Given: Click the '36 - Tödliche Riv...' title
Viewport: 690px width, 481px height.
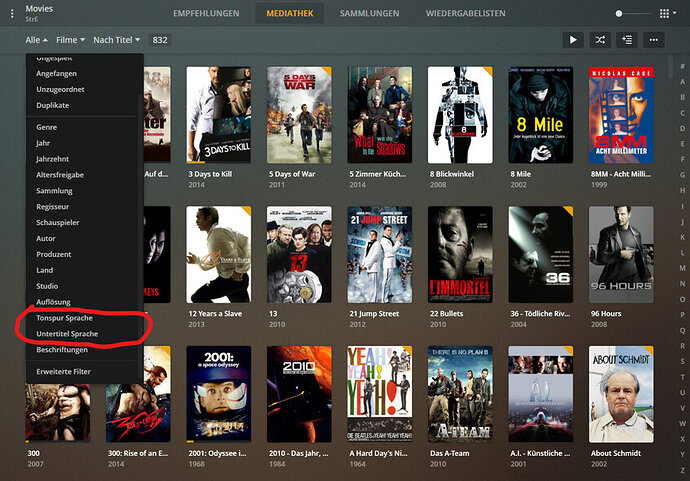Looking at the screenshot, I should click(x=540, y=314).
